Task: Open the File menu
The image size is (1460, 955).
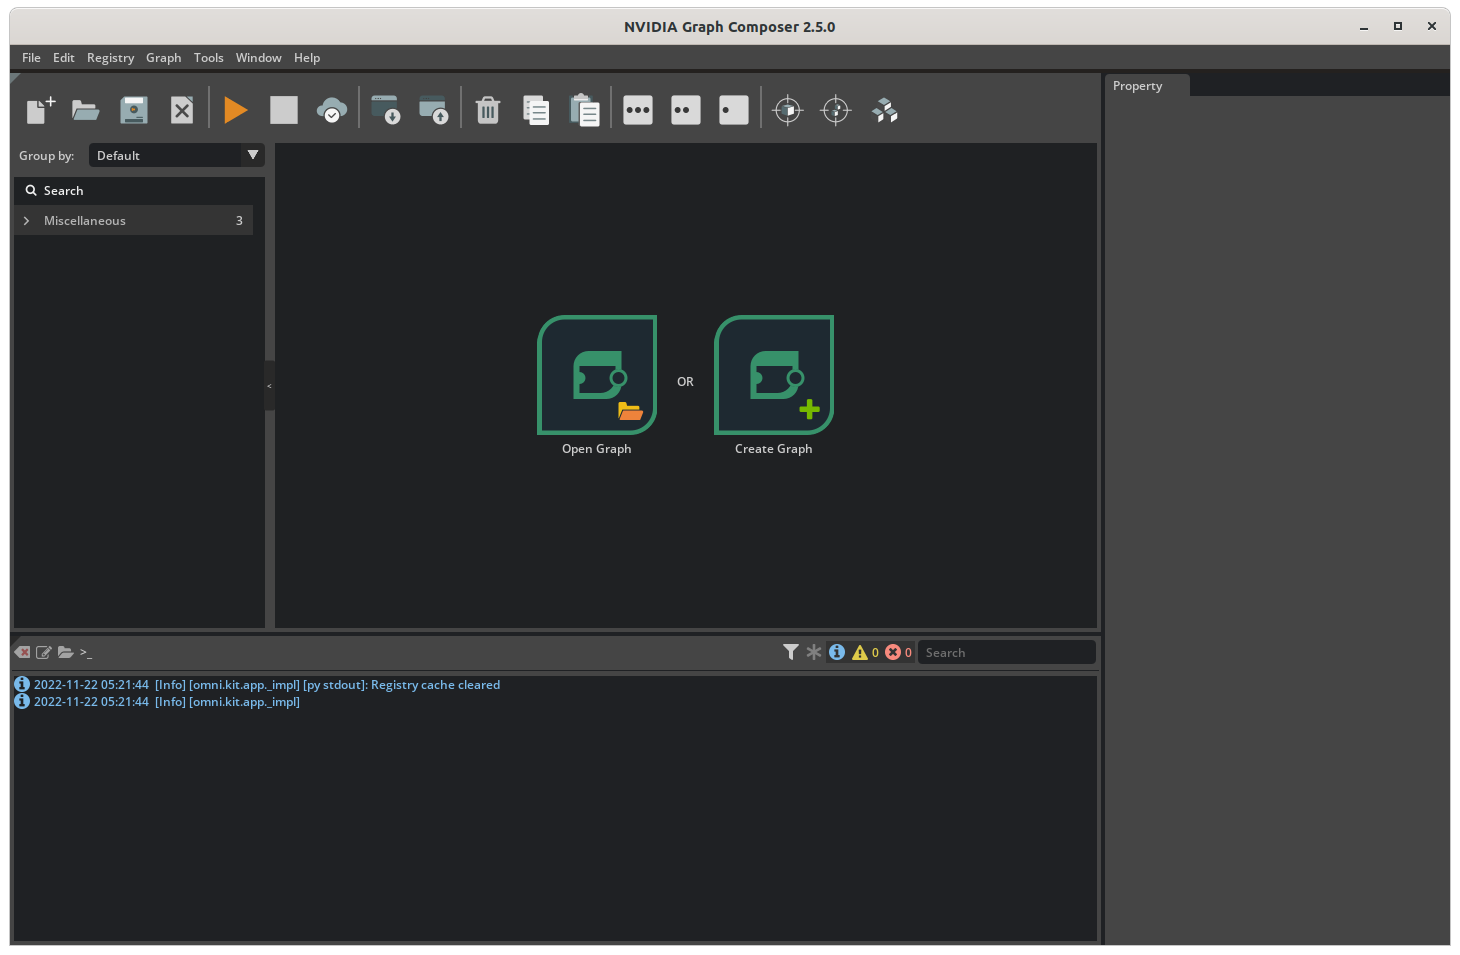Action: coord(31,58)
